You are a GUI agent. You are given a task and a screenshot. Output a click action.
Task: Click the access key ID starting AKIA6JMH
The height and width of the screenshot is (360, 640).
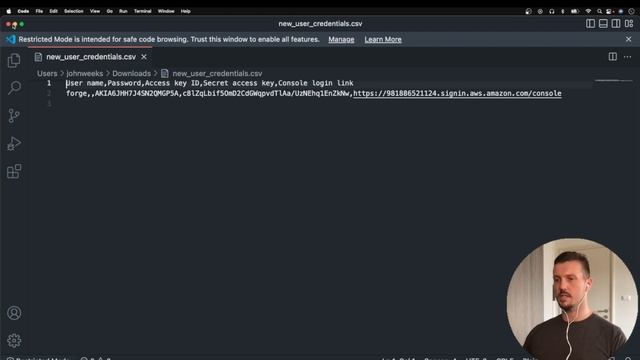(x=137, y=93)
